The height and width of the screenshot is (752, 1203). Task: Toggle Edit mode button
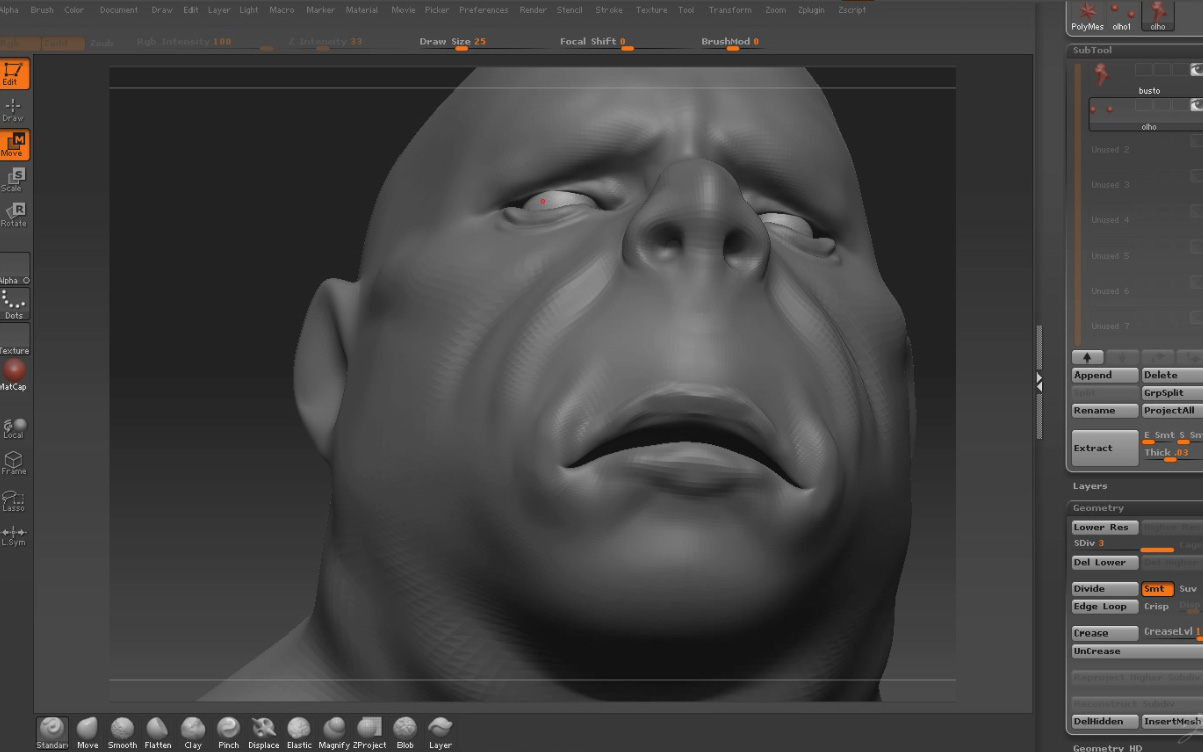[x=14, y=73]
